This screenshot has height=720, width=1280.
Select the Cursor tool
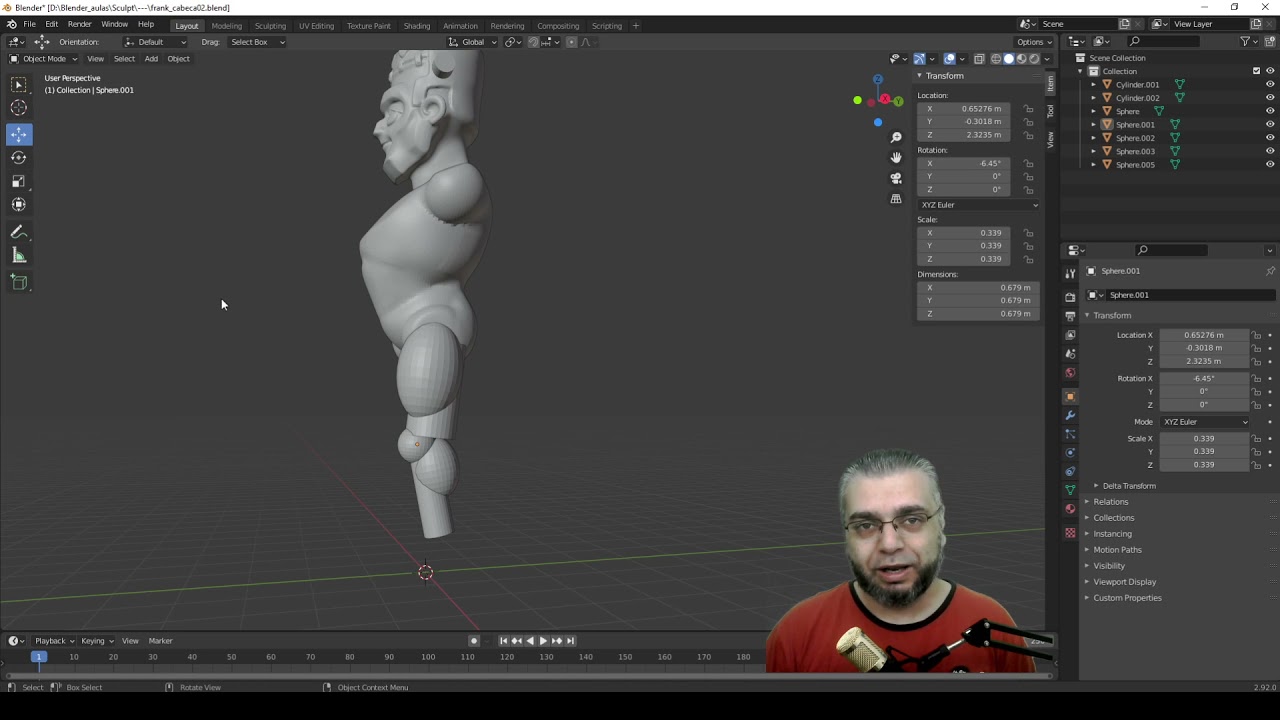tap(19, 108)
